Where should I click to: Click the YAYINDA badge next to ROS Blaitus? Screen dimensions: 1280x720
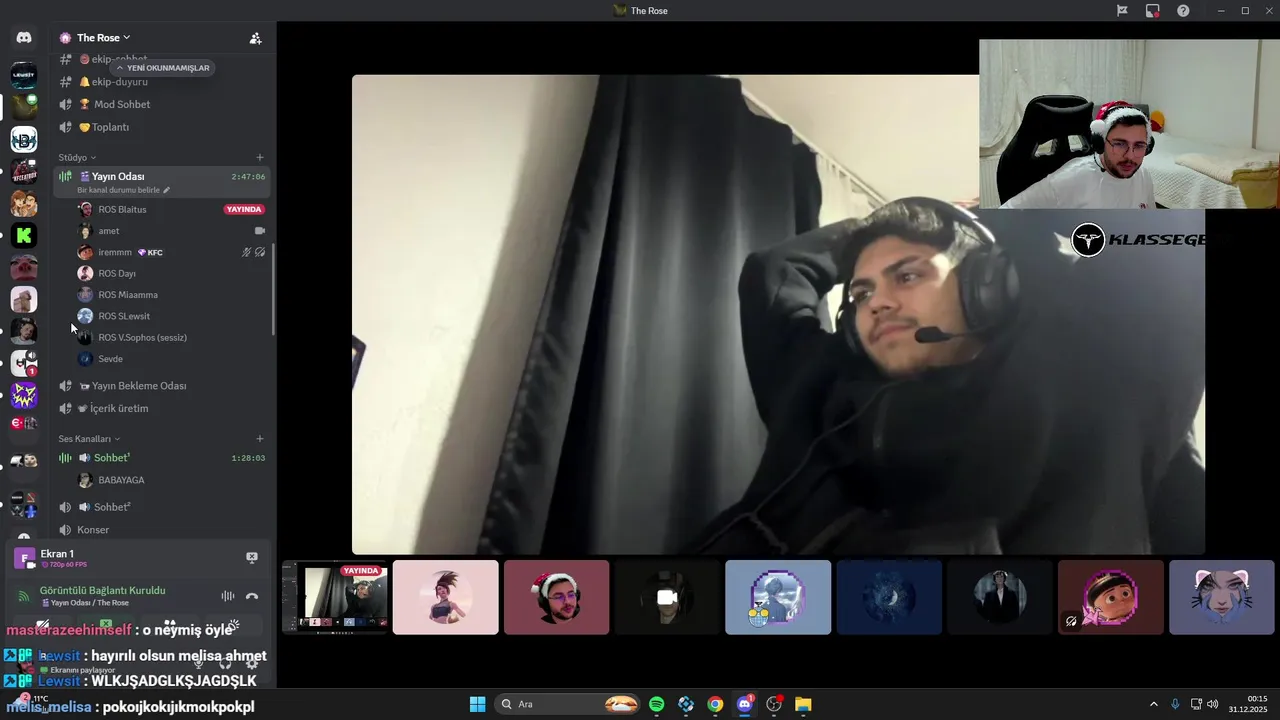(244, 209)
